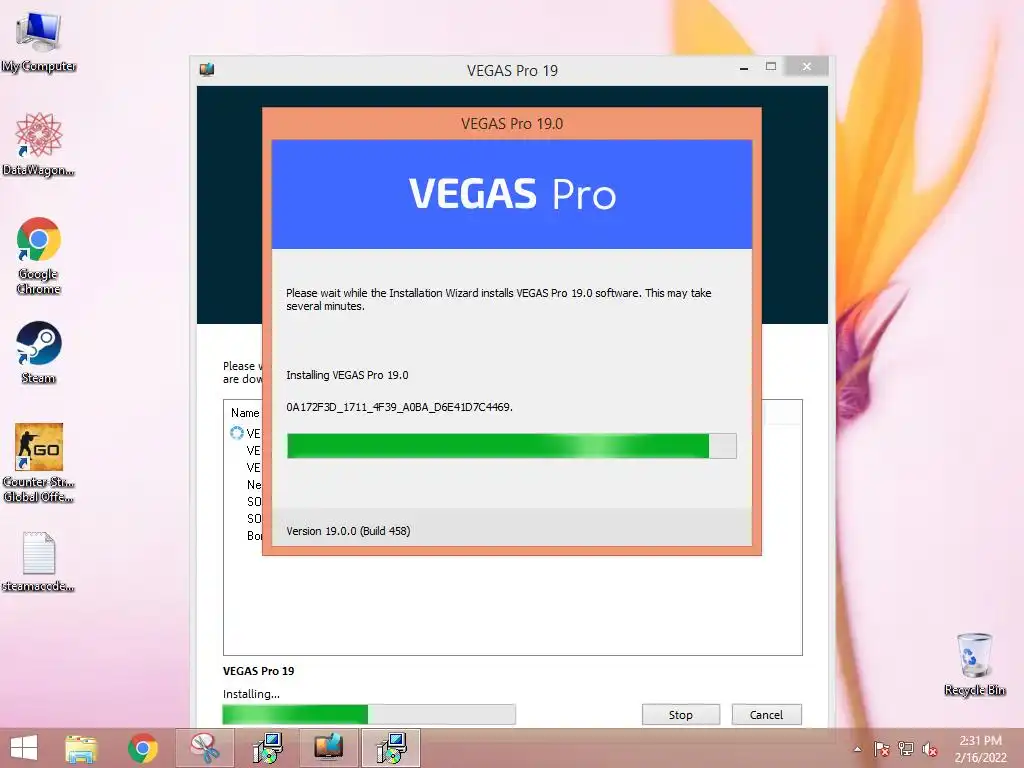Screen dimensions: 1024x768
Task: Switch to VEGAS Pro taskbar icon
Action: [328, 748]
